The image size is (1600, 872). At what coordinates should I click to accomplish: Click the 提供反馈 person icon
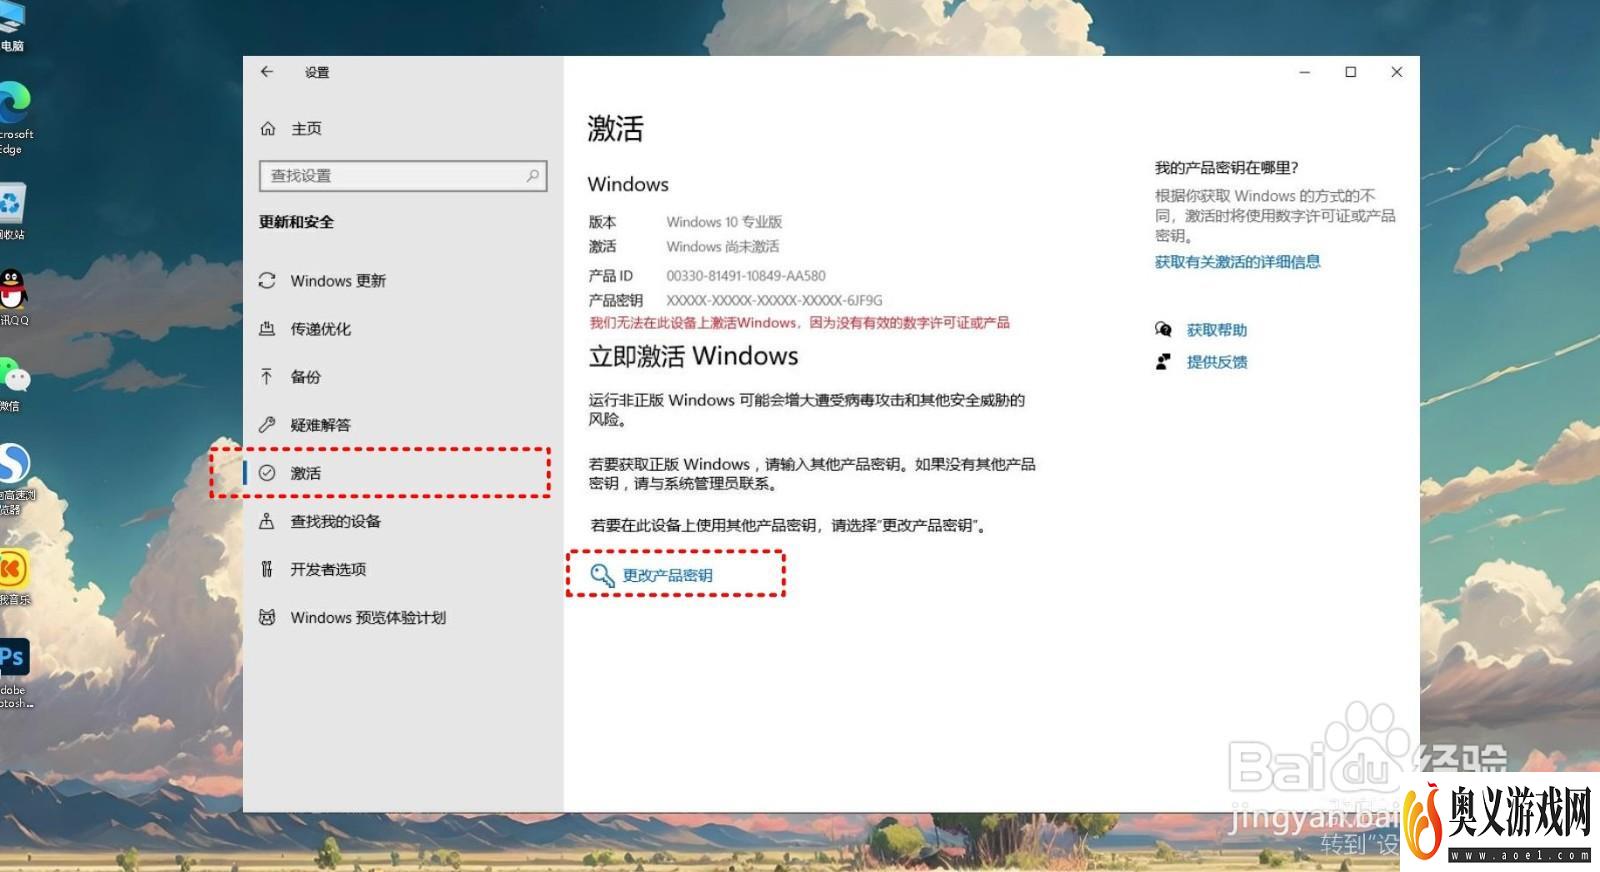pos(1163,362)
